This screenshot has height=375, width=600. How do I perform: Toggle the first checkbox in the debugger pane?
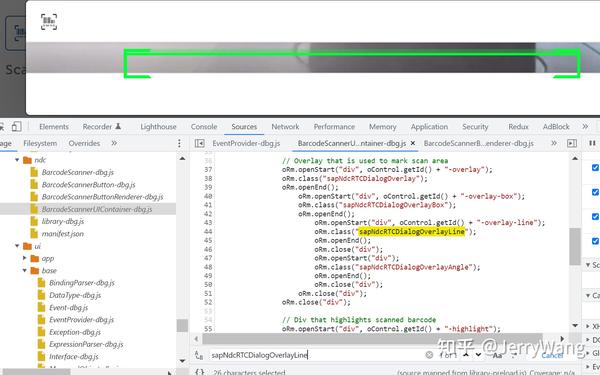(595, 168)
